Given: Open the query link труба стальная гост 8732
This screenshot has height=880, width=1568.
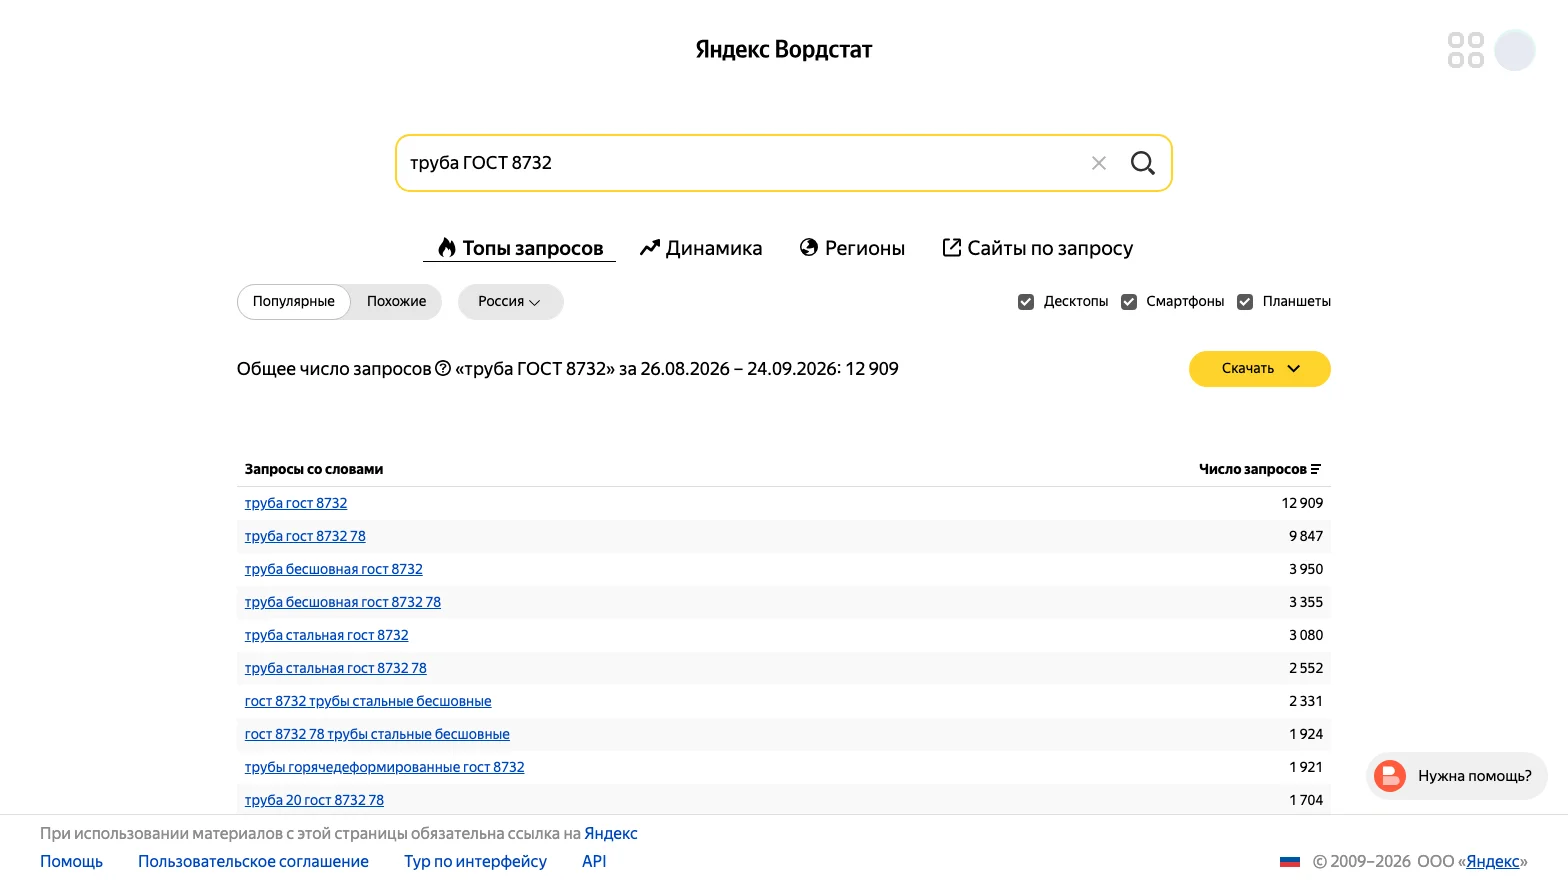Looking at the screenshot, I should [327, 635].
